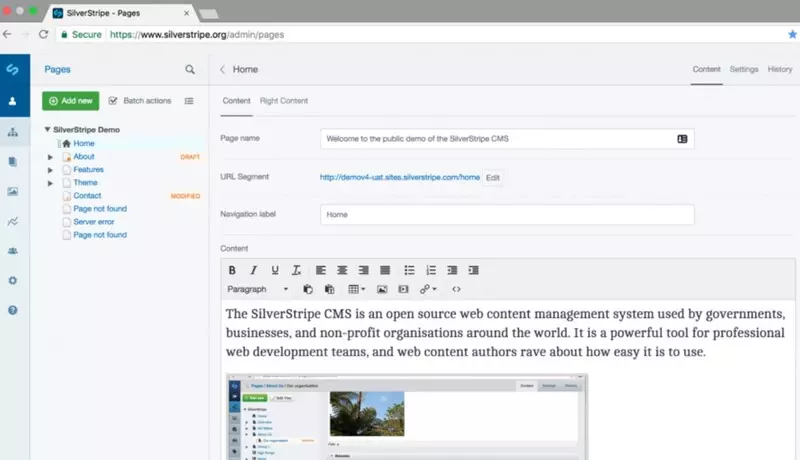Screen dimensions: 800x460
Task: Open the link insert dropdown
Action: 428,289
